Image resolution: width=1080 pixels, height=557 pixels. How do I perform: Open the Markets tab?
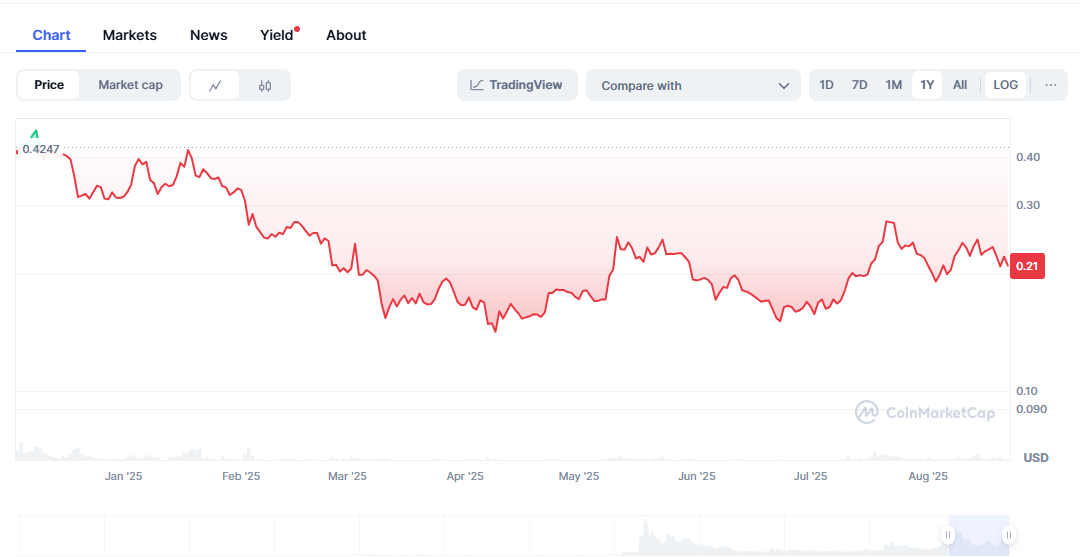click(x=129, y=35)
